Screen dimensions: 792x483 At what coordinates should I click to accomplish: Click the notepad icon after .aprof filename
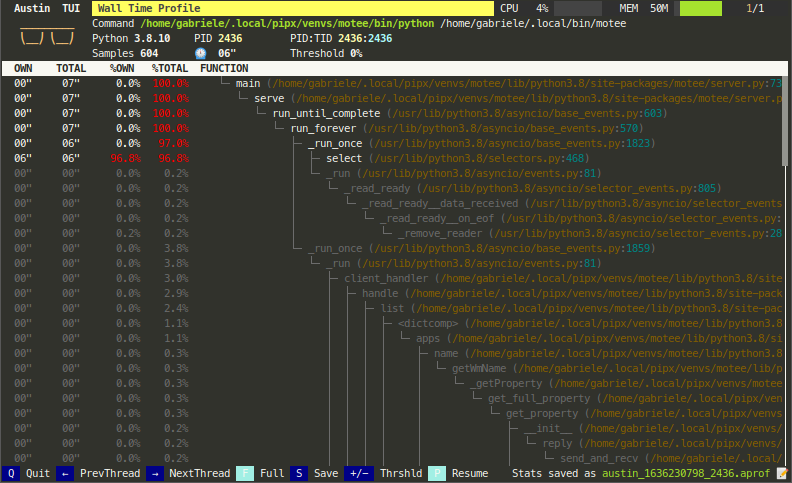783,473
